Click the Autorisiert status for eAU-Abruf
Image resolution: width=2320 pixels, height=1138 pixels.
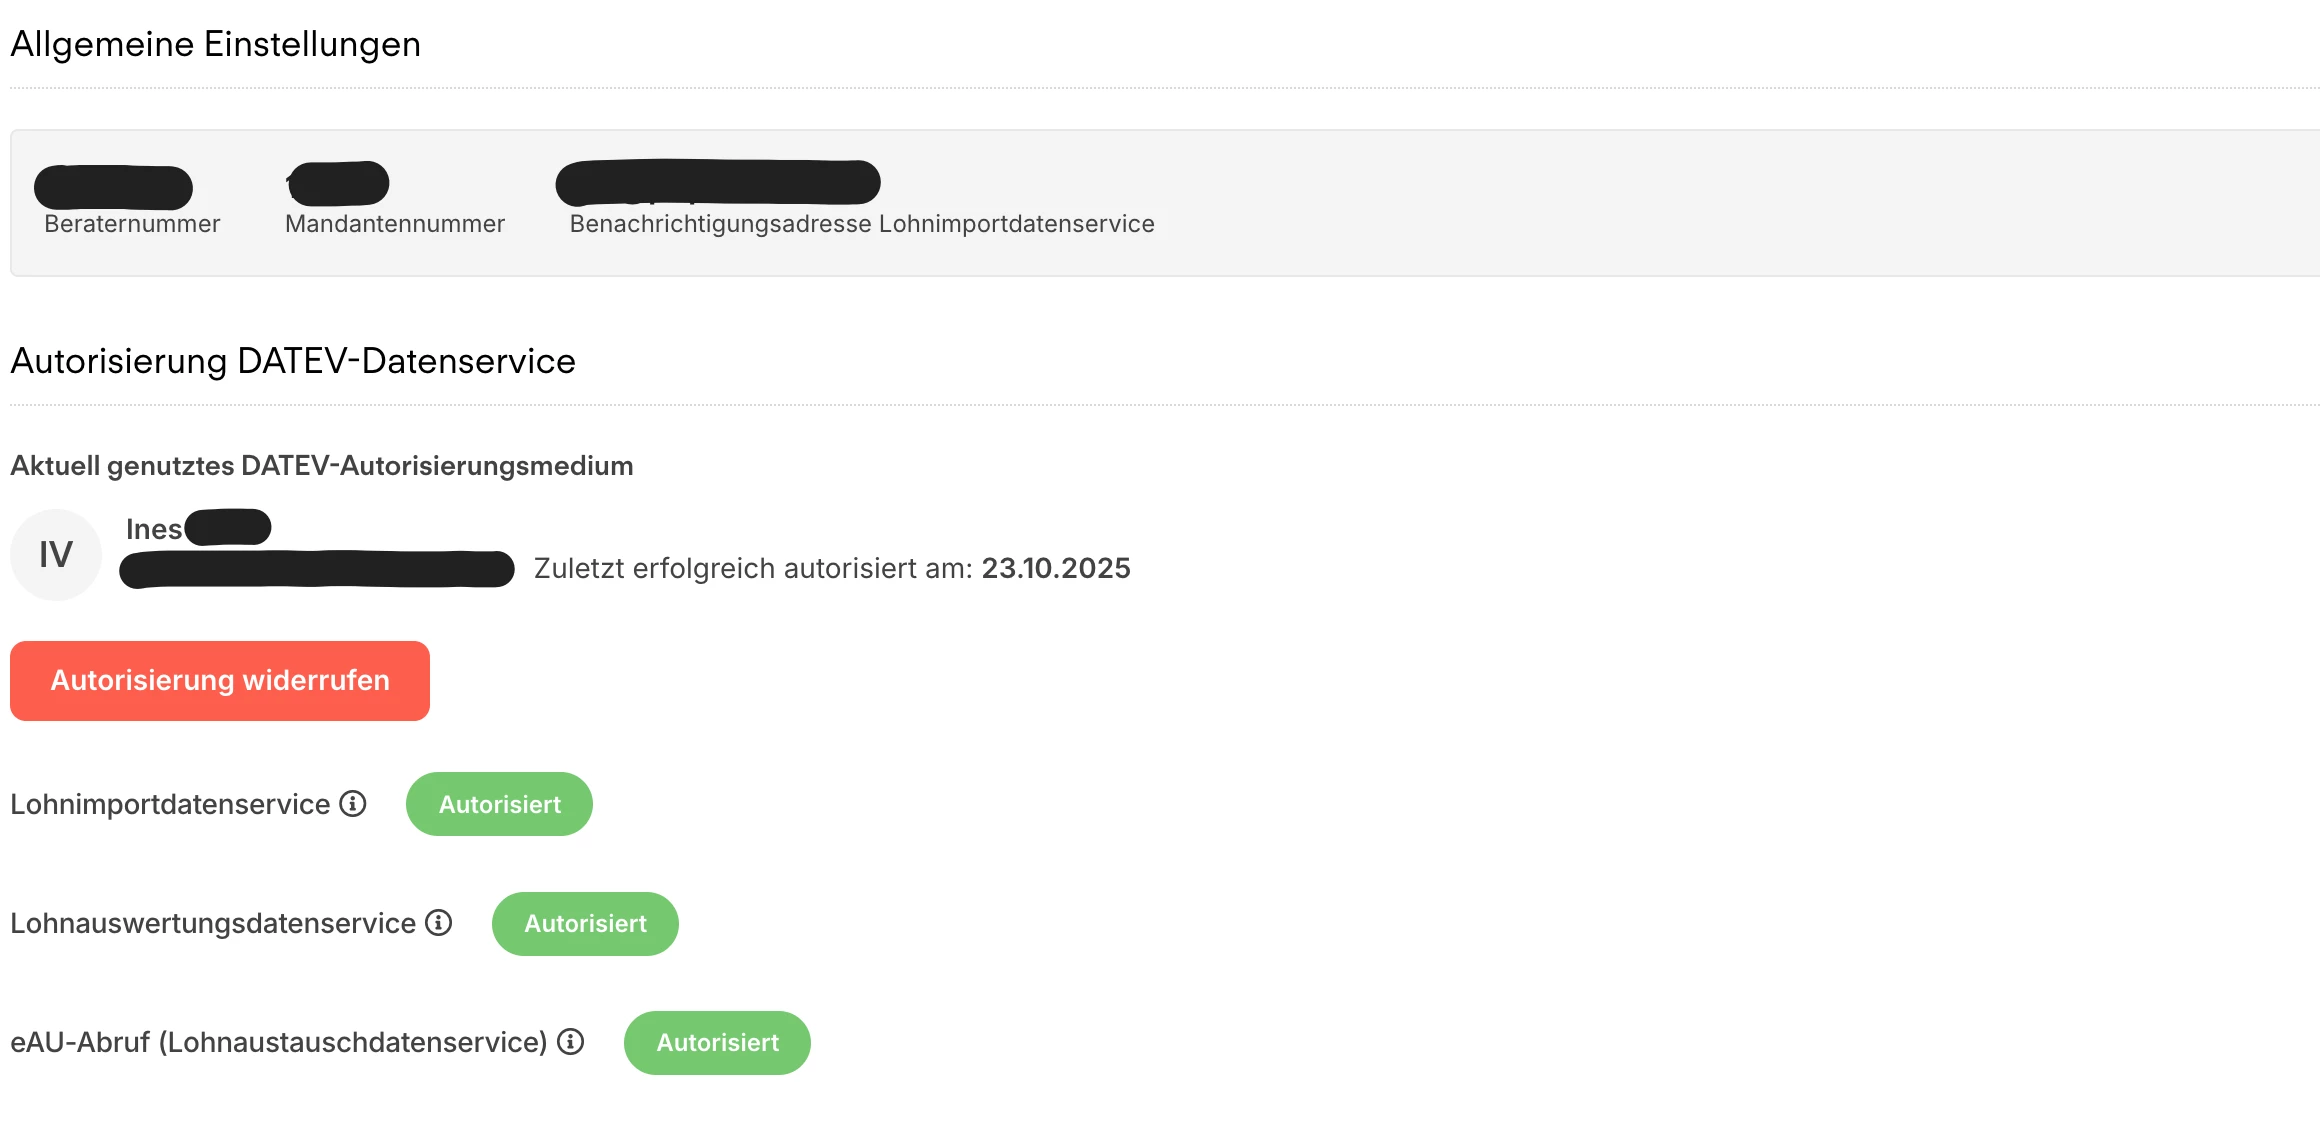click(x=717, y=1043)
